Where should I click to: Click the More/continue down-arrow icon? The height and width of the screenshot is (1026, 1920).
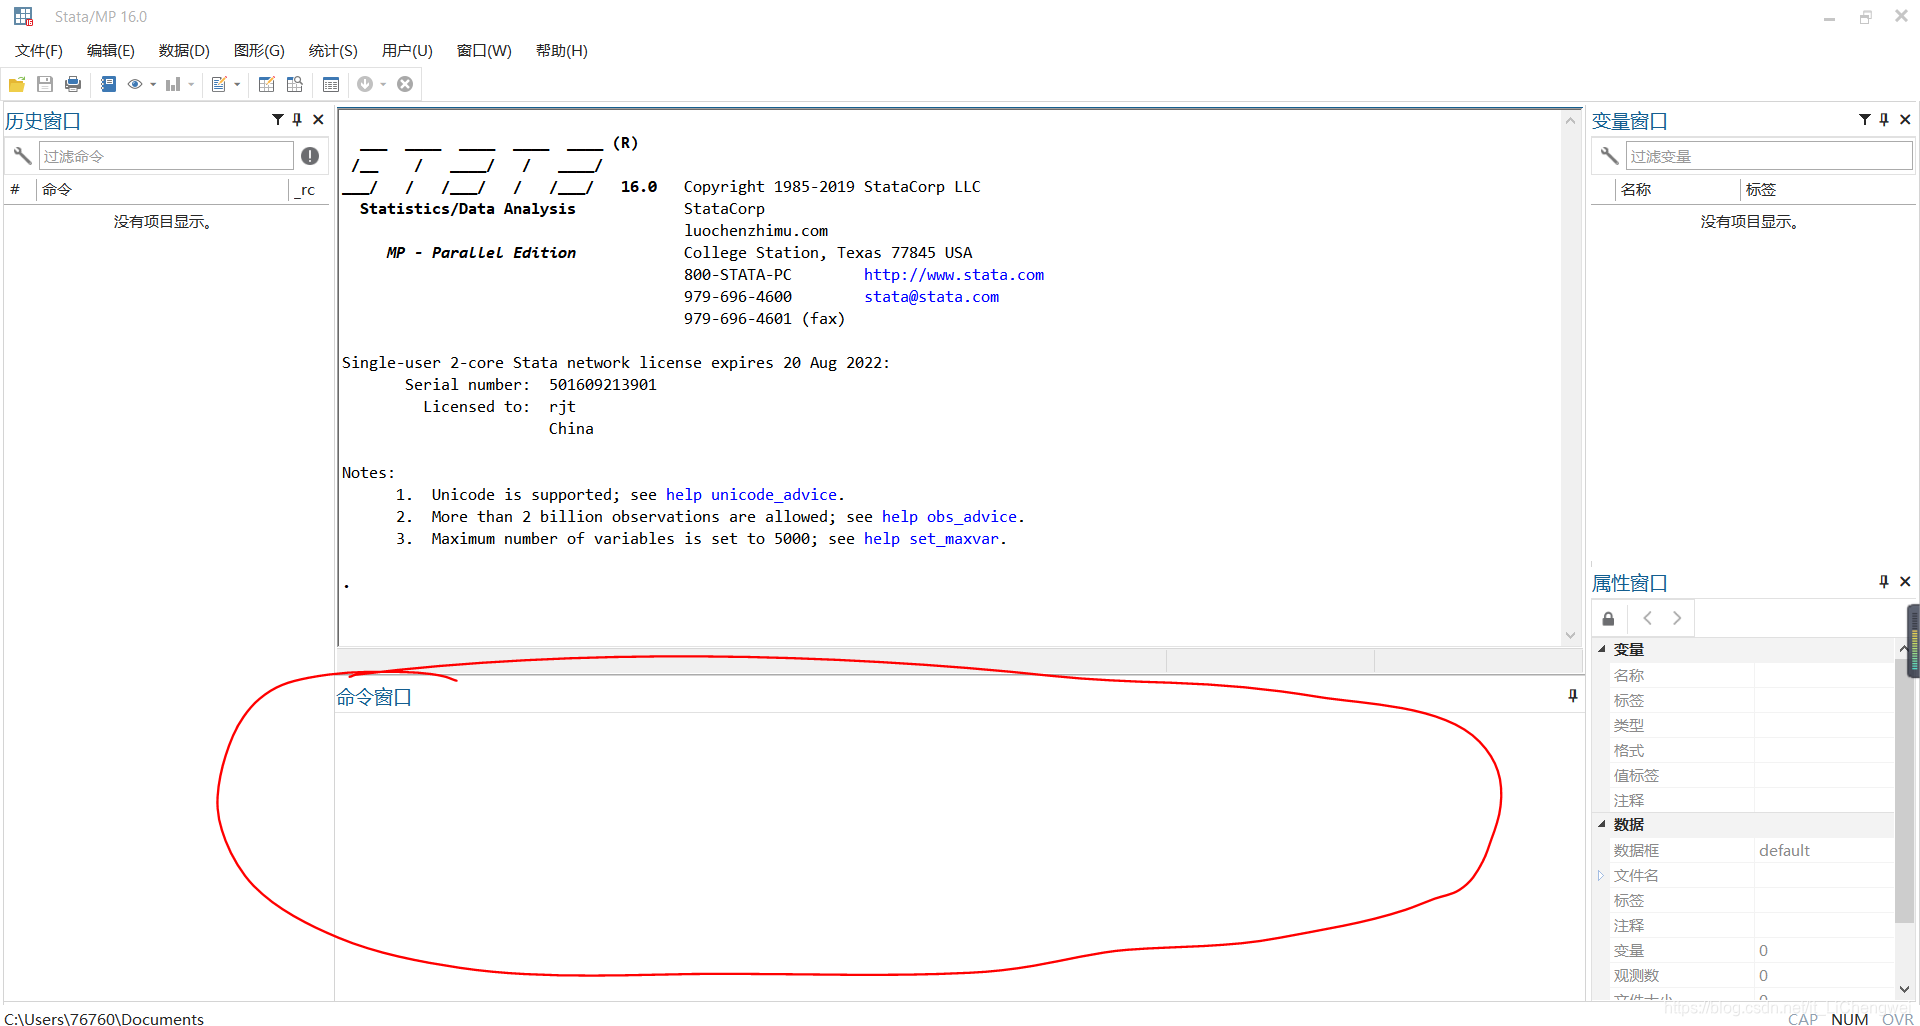(x=365, y=84)
